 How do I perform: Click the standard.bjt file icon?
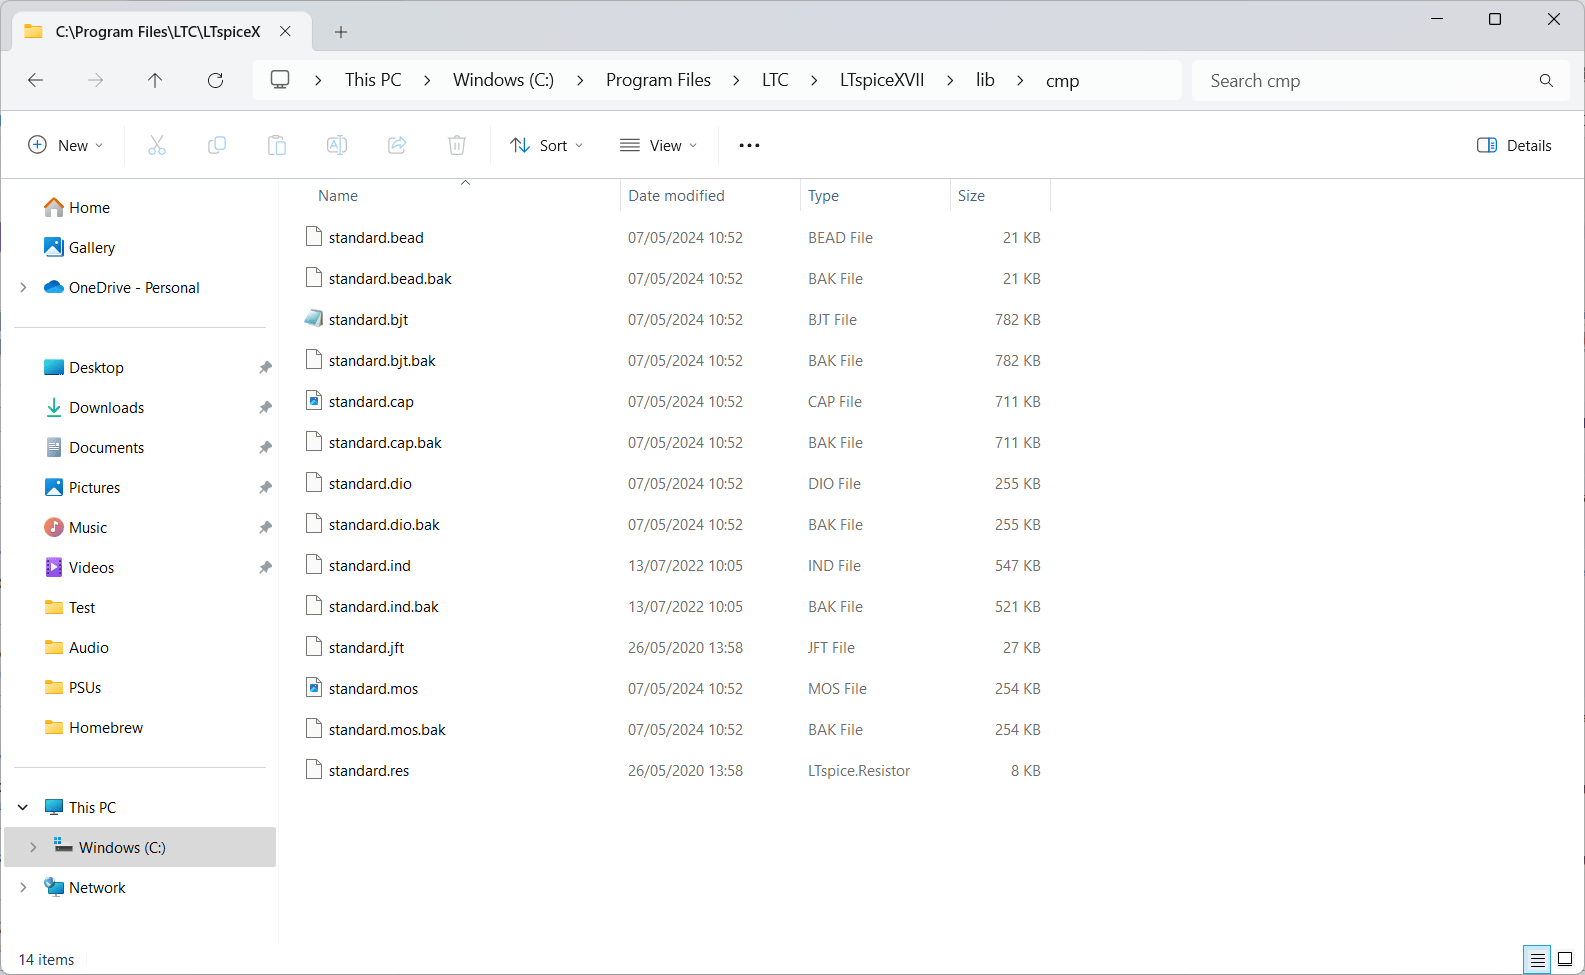click(x=314, y=319)
